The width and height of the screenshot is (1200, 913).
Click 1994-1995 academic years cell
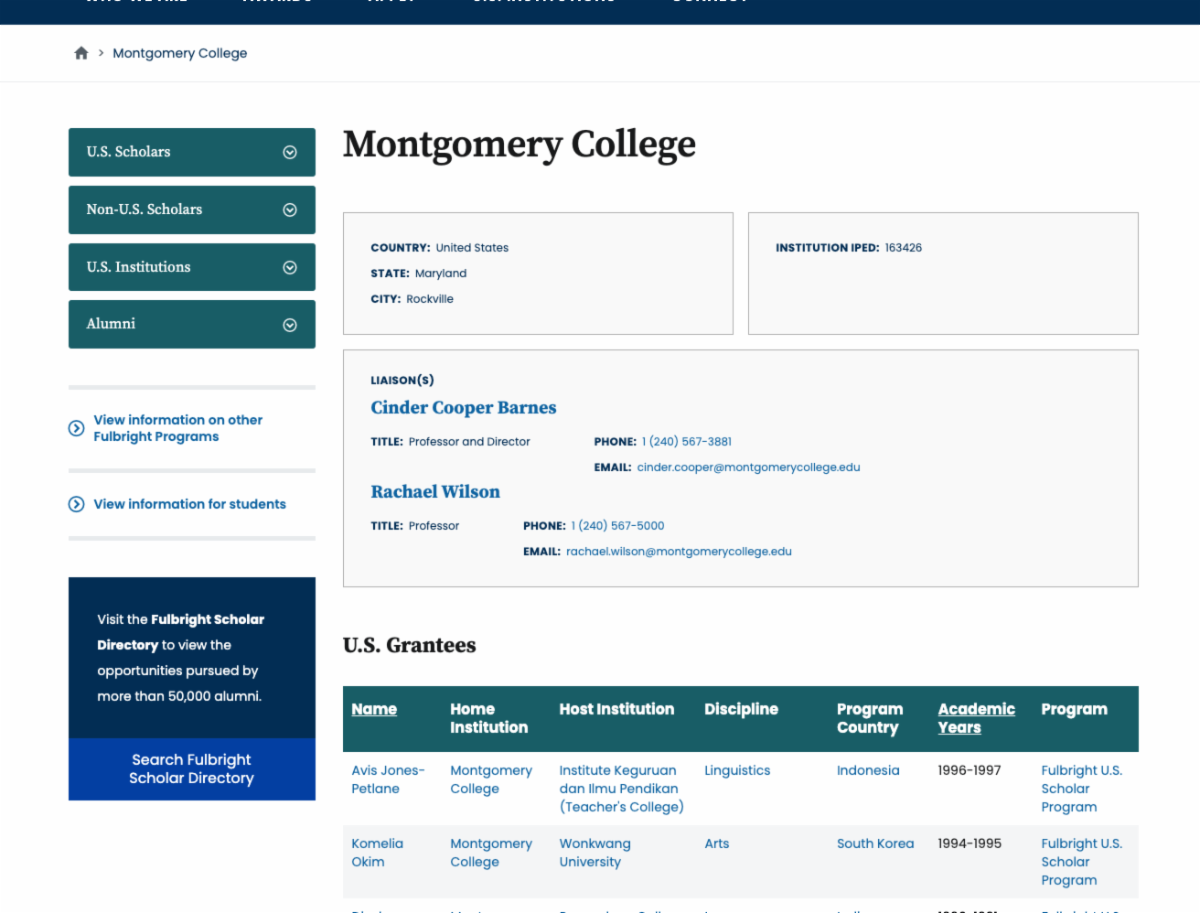(969, 843)
